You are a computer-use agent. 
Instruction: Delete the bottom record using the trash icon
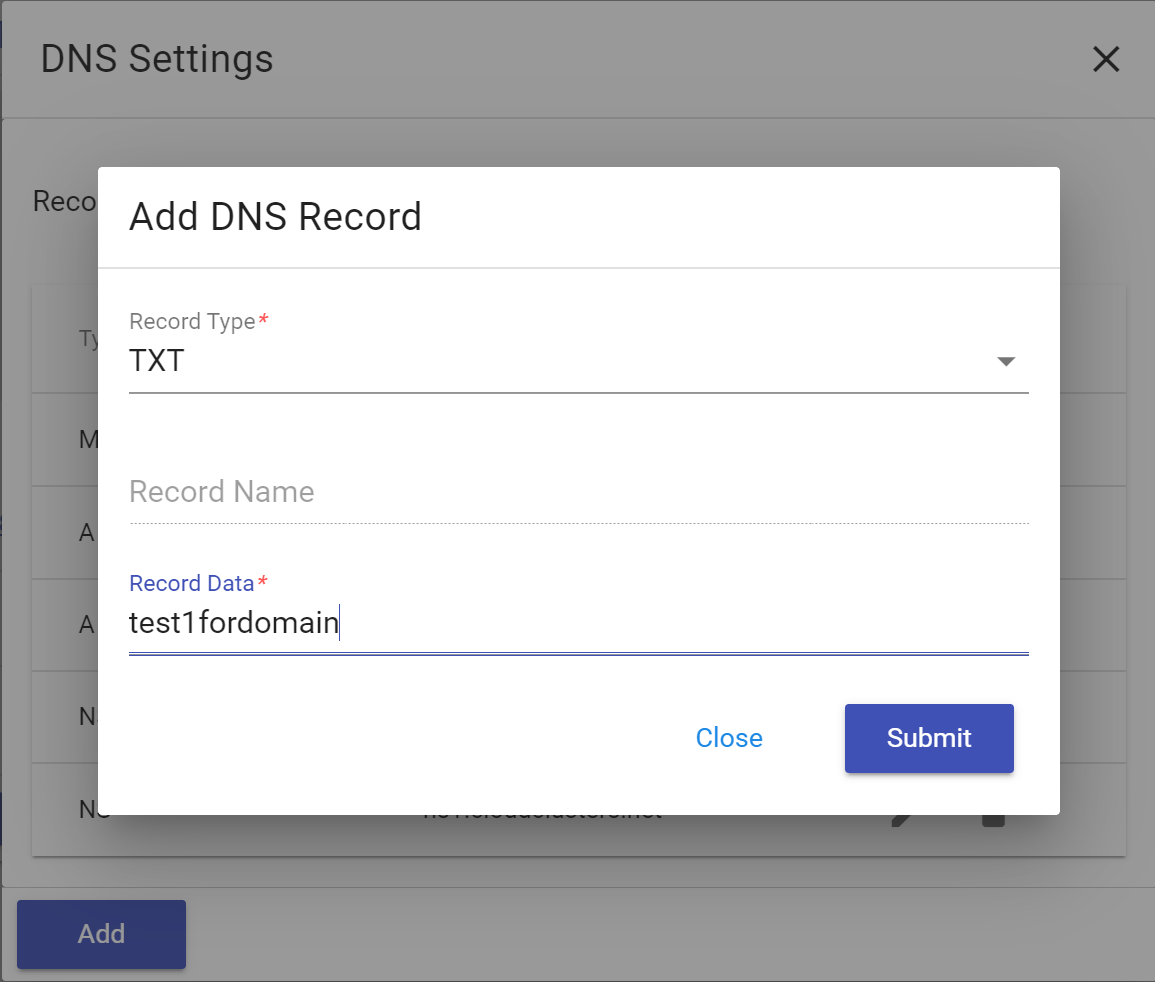[x=992, y=820]
